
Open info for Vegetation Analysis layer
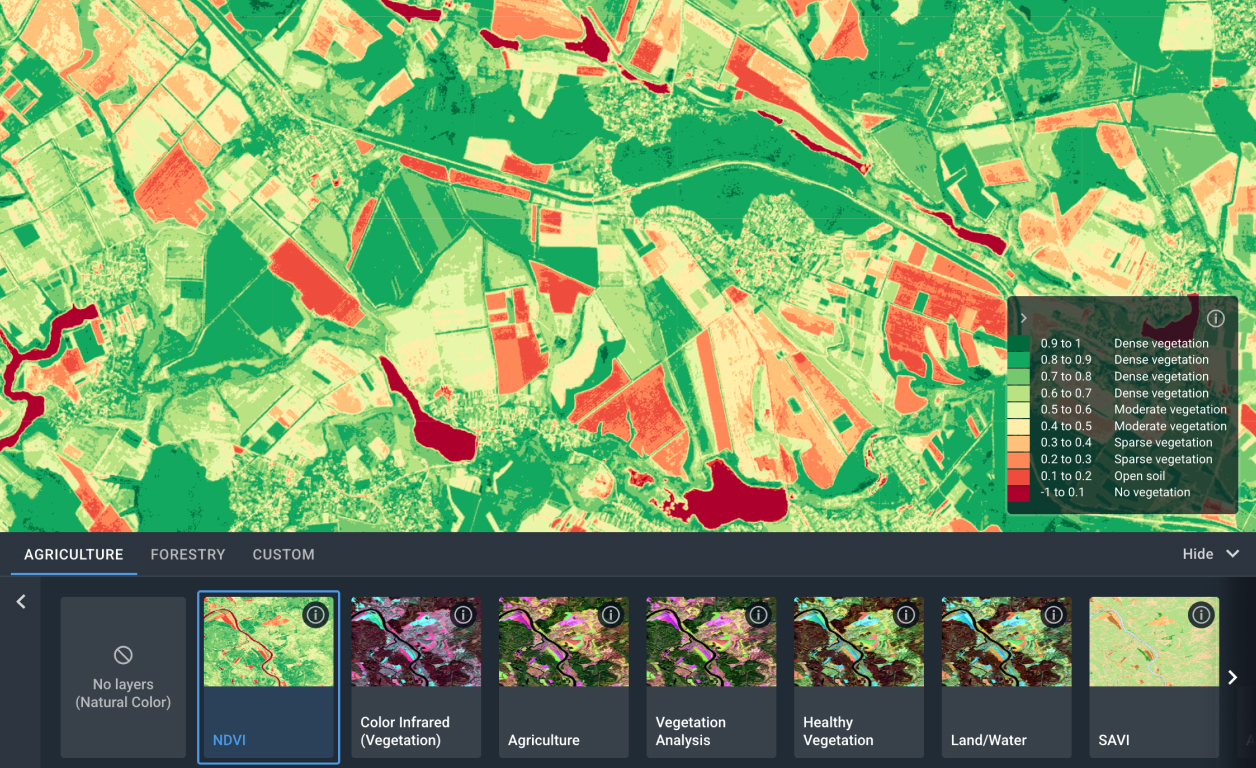click(758, 614)
